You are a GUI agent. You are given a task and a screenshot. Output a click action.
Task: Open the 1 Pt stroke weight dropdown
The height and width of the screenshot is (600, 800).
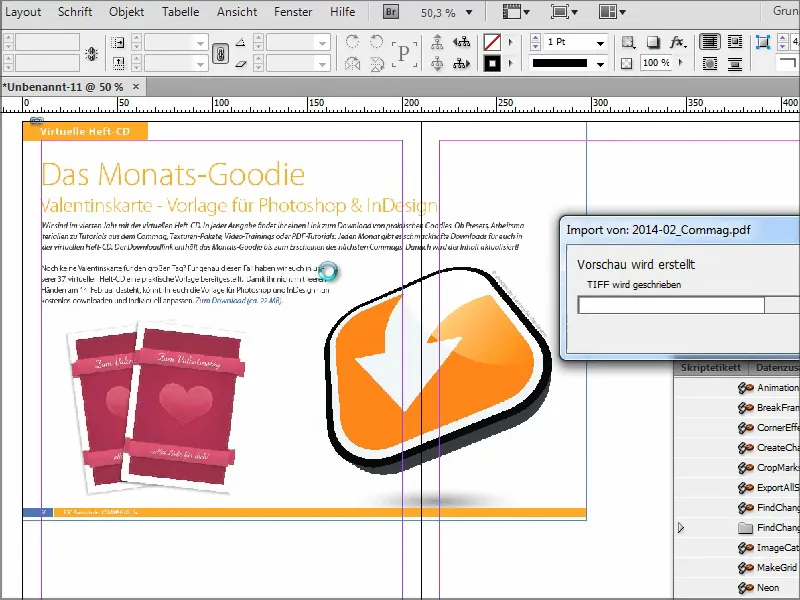pyautogui.click(x=601, y=42)
